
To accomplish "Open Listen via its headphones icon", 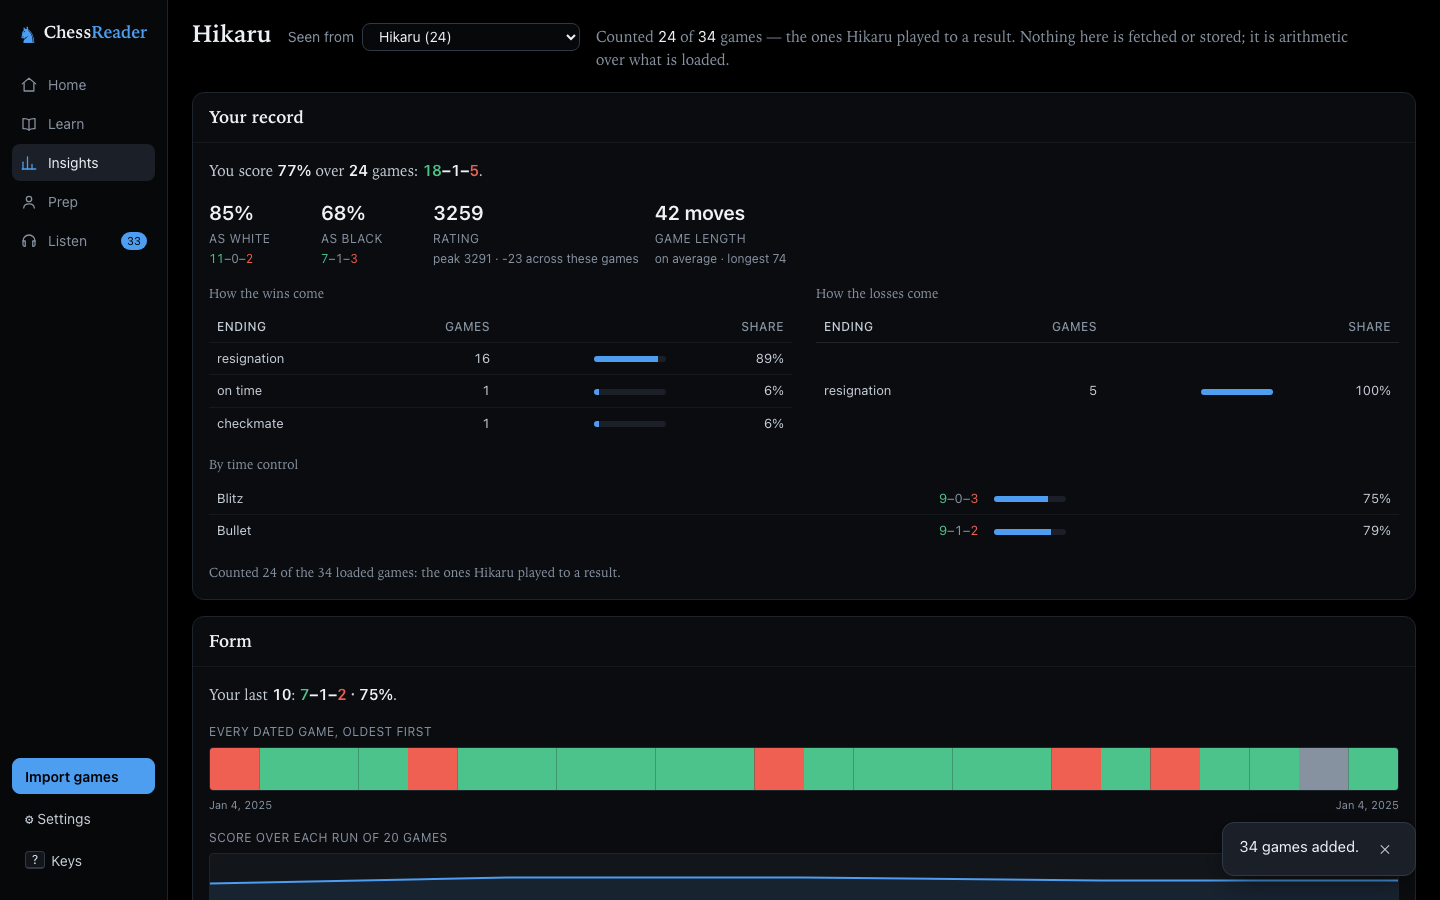I will (x=29, y=241).
